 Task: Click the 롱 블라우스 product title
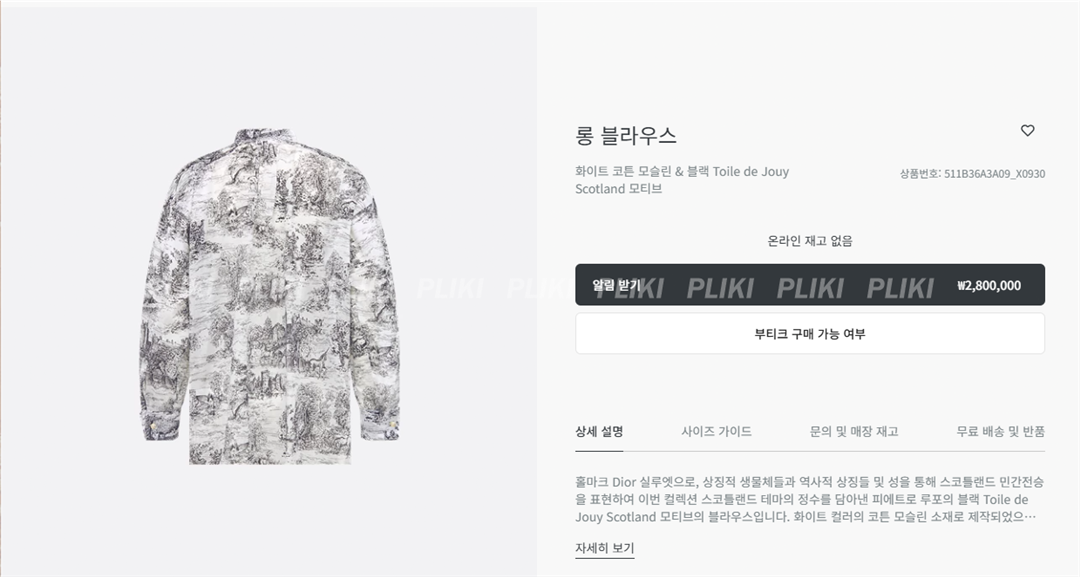(625, 136)
